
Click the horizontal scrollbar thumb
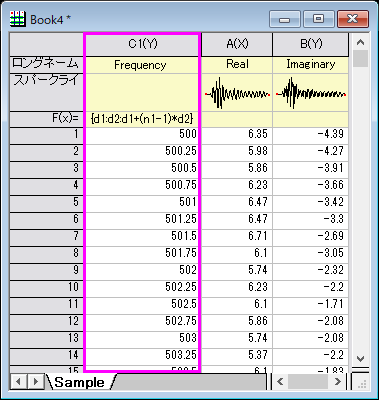(308, 382)
